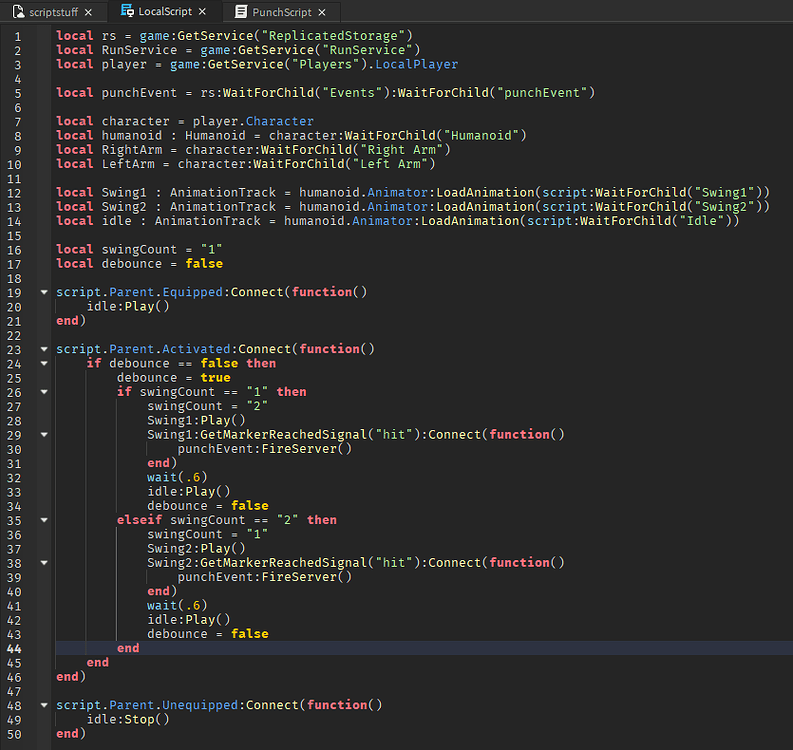The width and height of the screenshot is (793, 750).
Task: Collapse the debounce if-statement at line 24
Action: pos(44,363)
